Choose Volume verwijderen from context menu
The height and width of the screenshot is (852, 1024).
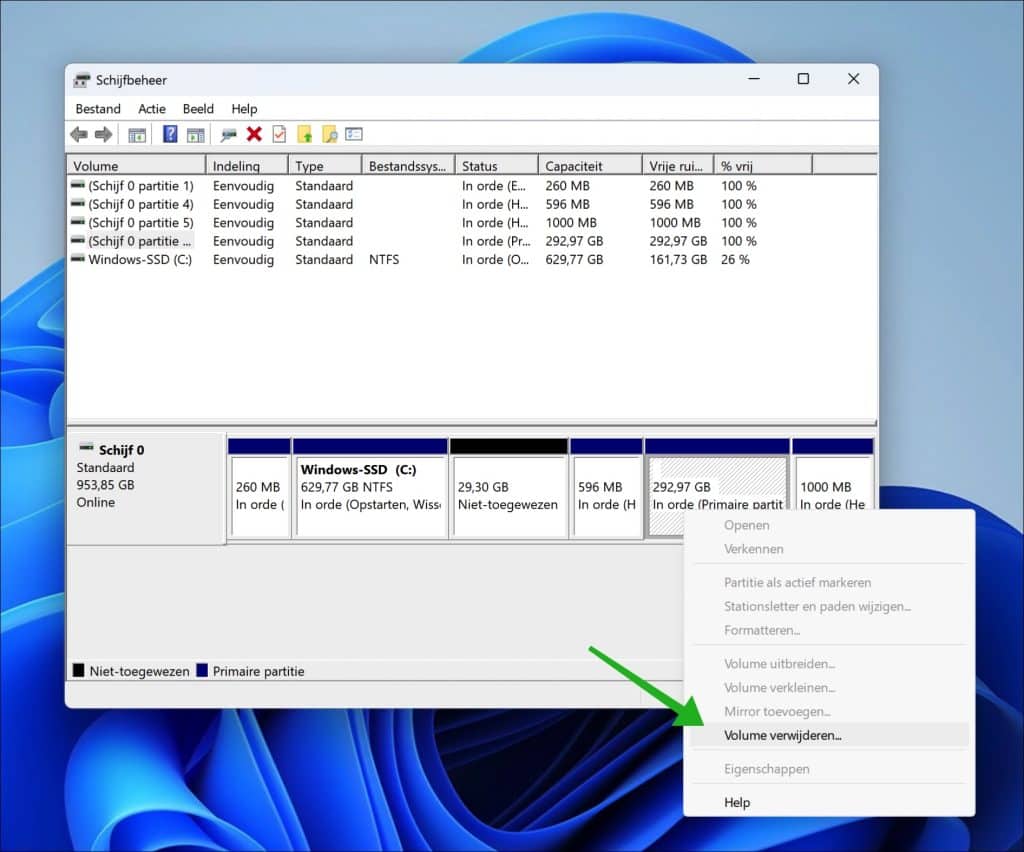tap(783, 735)
